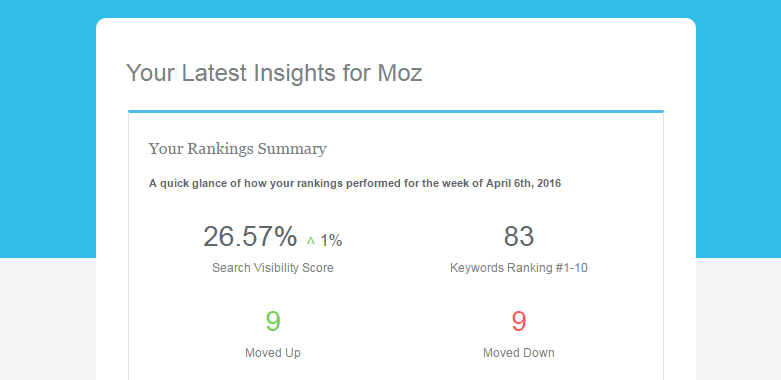
Task: Click the week of April 6th description text
Action: click(355, 183)
